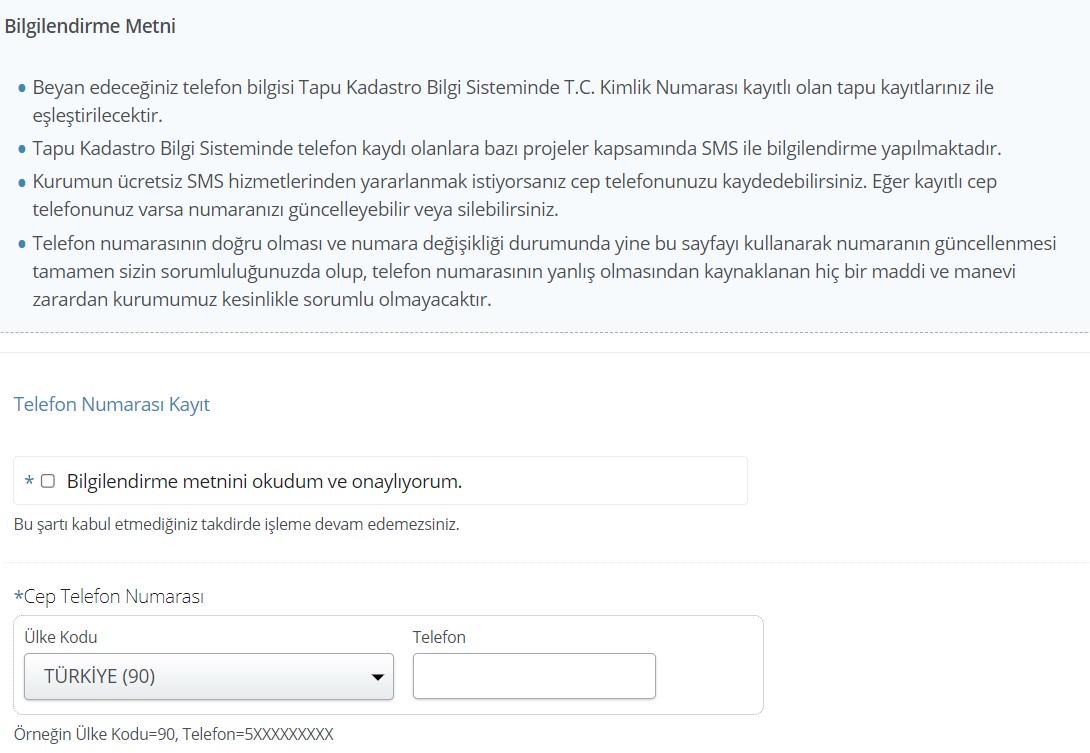Open the Ülke Kodu dropdown showing TÜRKİYE (90)

coord(208,677)
